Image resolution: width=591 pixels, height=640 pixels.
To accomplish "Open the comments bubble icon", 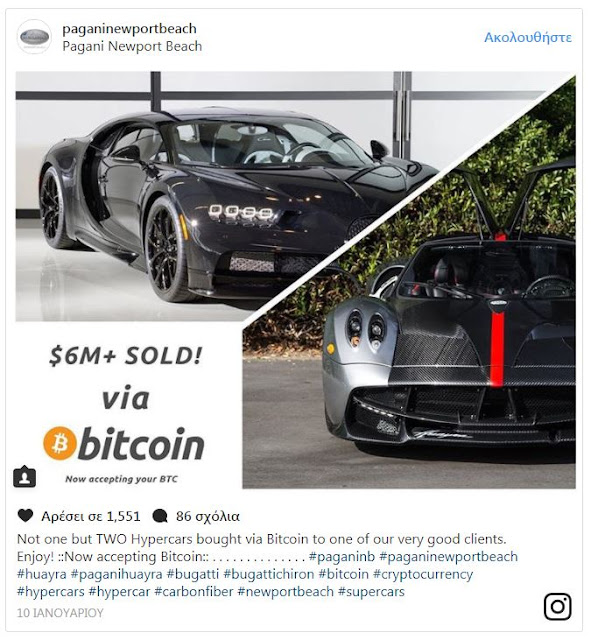I will [160, 516].
